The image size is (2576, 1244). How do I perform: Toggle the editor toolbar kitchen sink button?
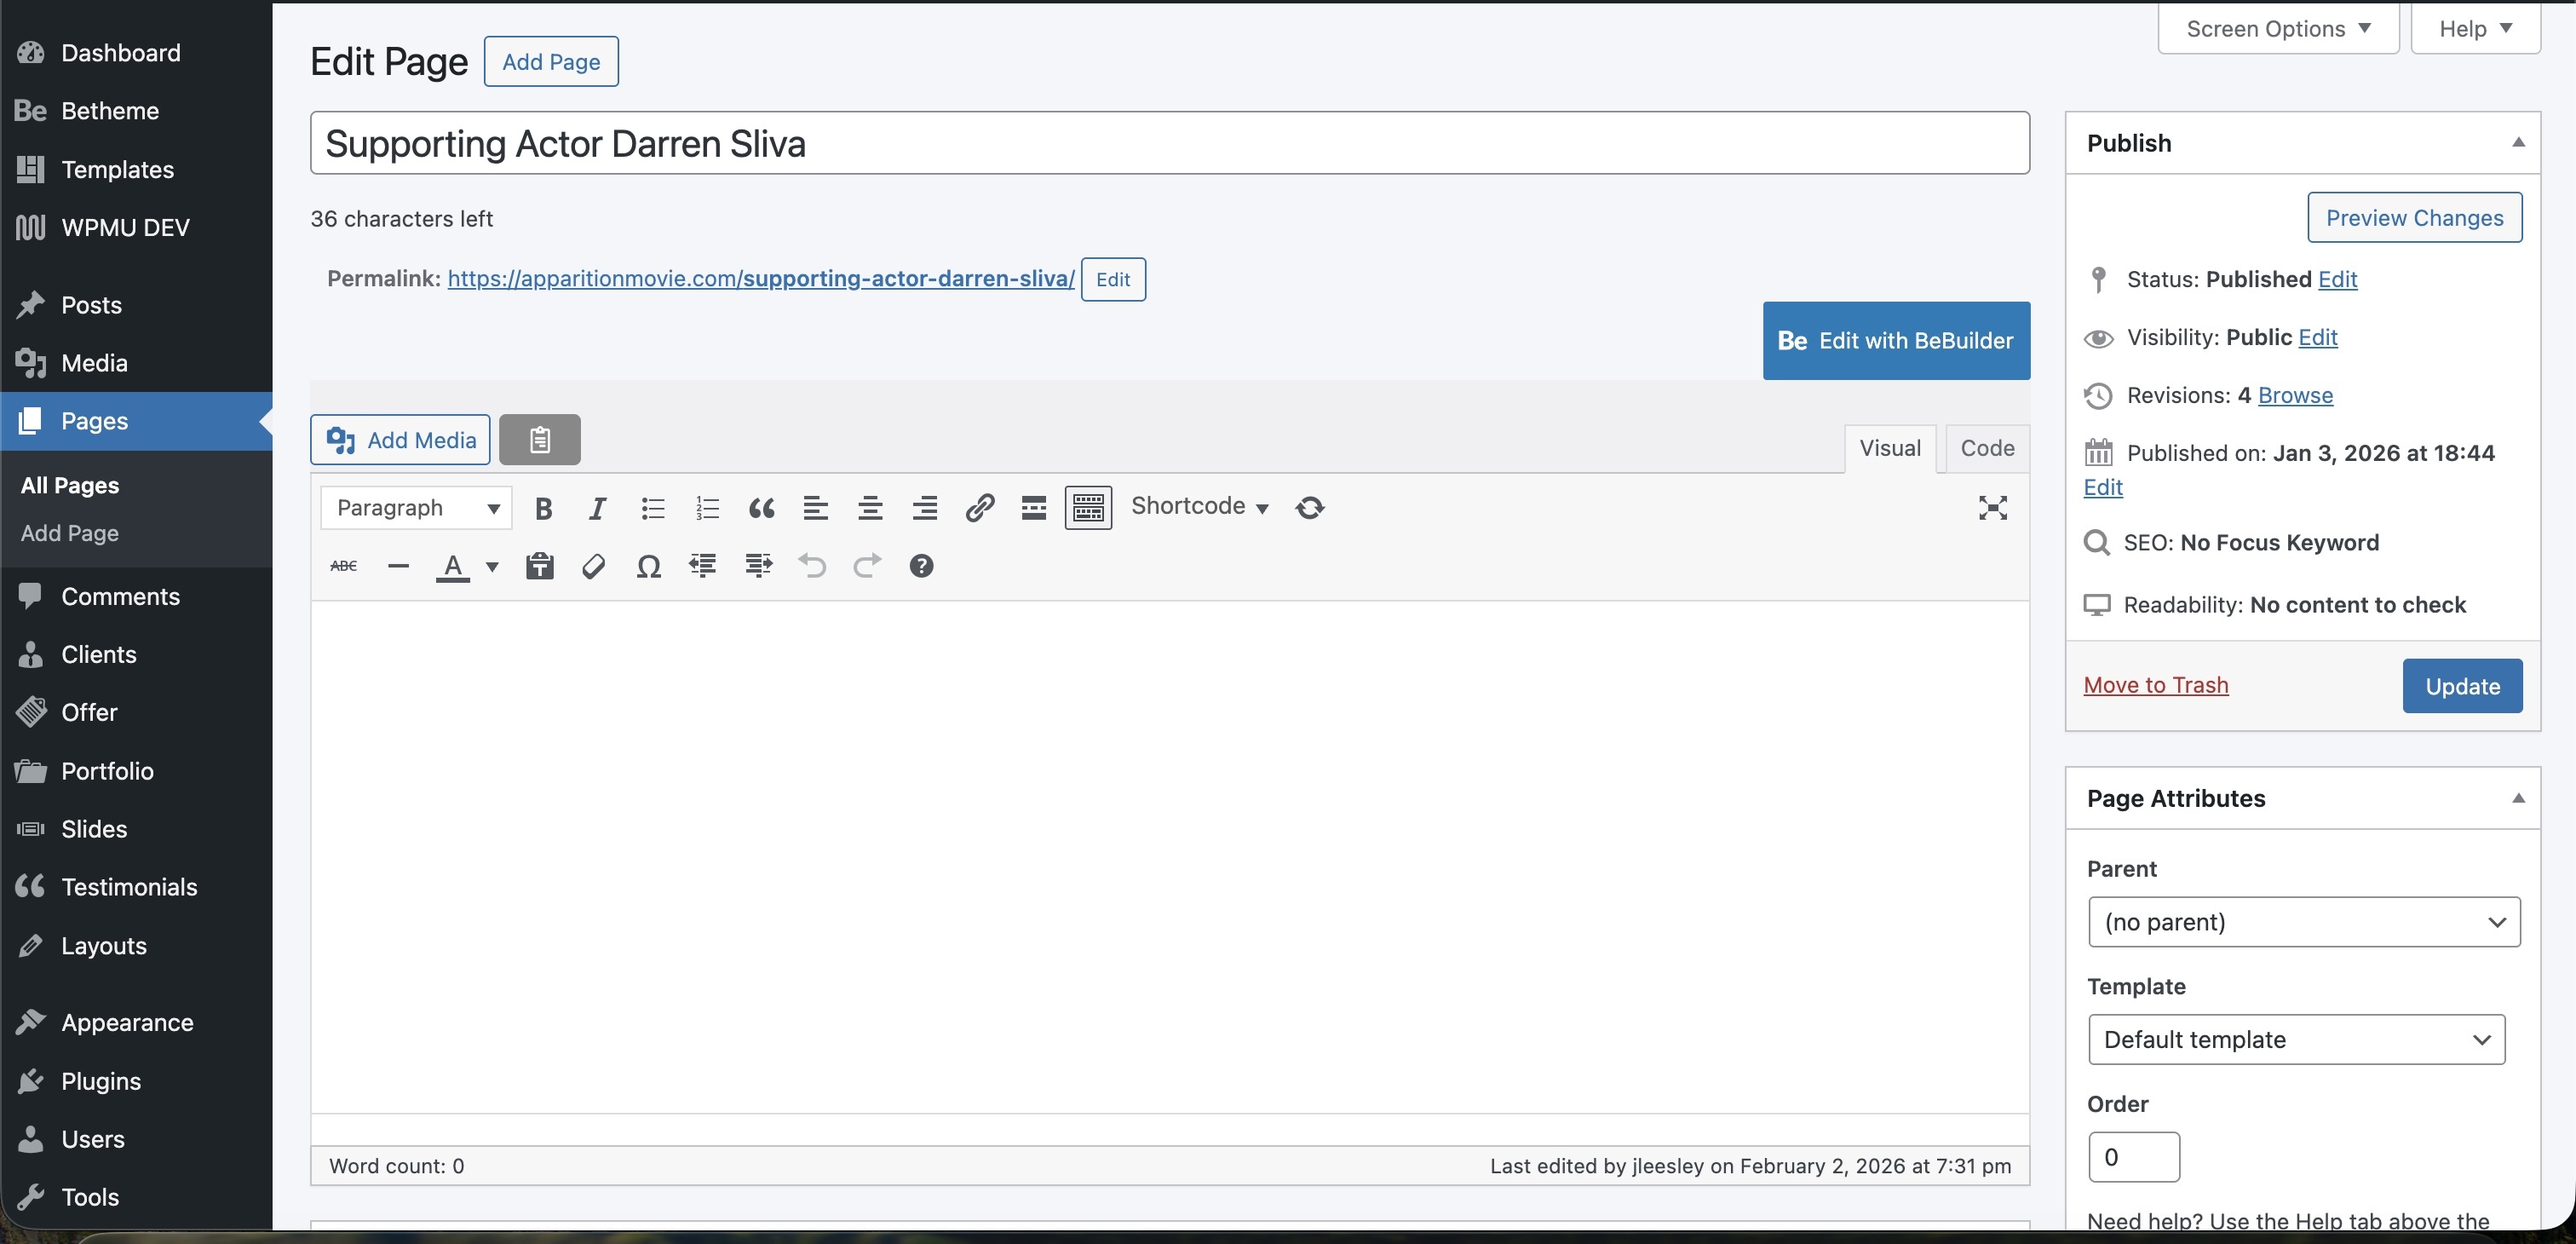pyautogui.click(x=1088, y=508)
